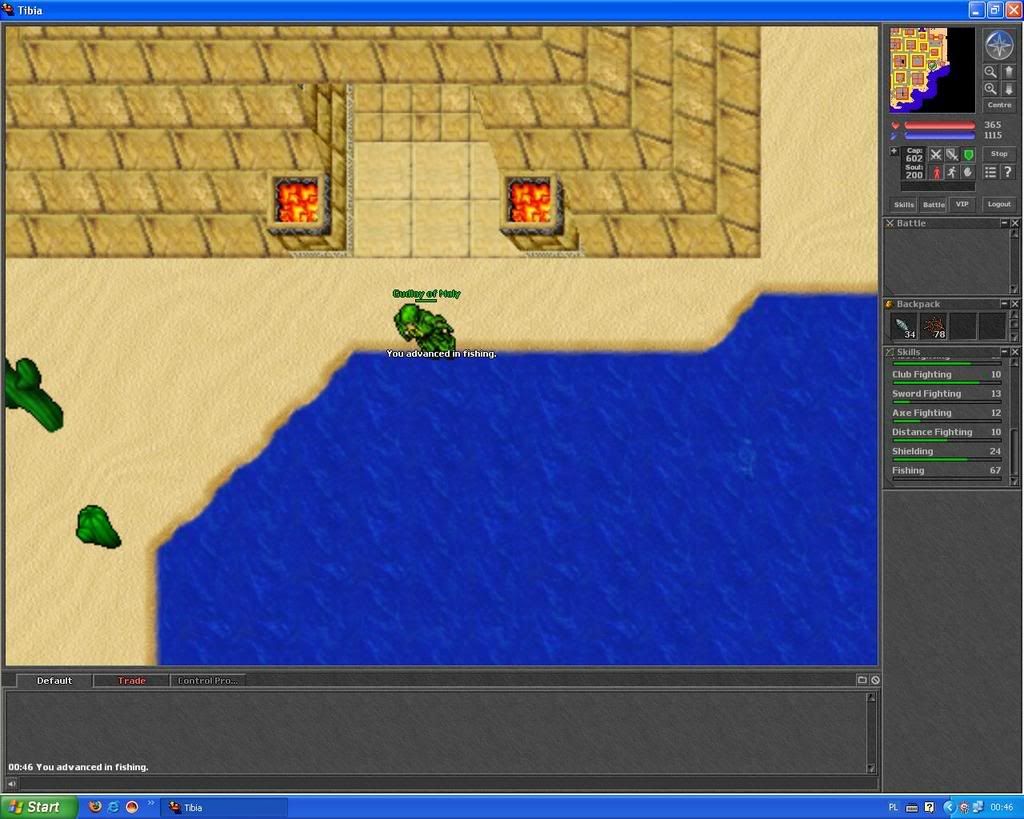Click the Fishing skill value 67
The width and height of the screenshot is (1024, 819).
coord(995,470)
